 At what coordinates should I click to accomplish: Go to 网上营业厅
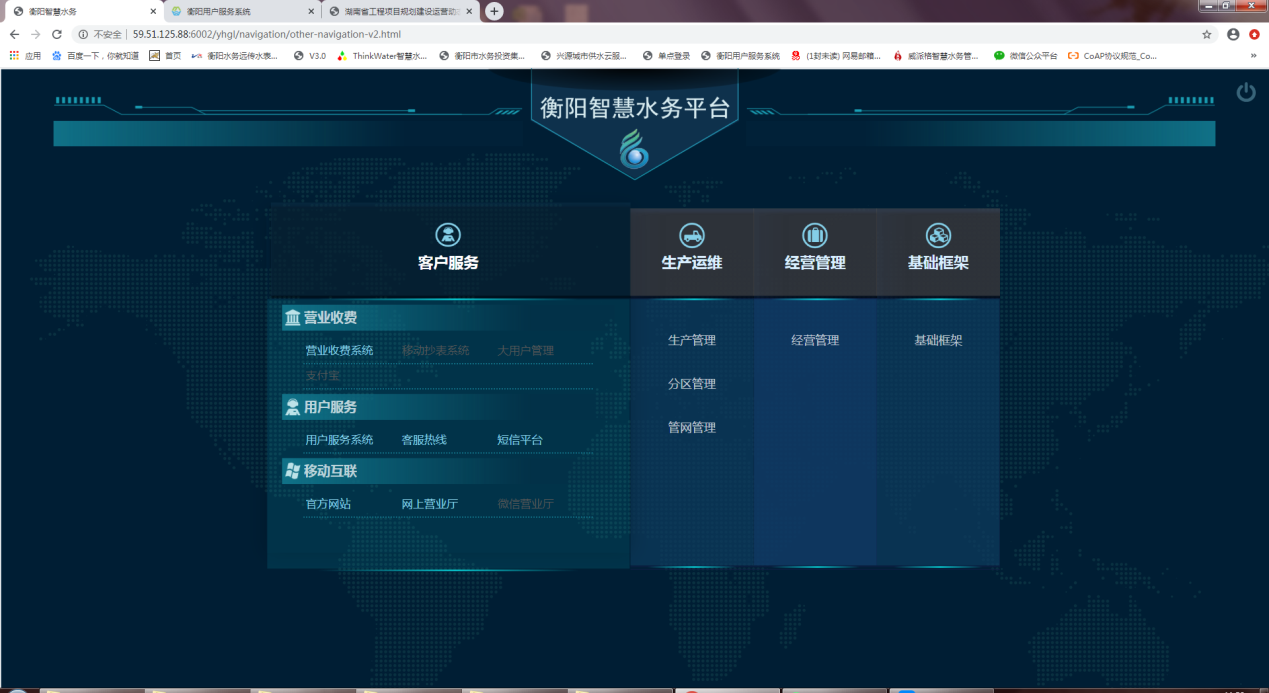point(429,504)
